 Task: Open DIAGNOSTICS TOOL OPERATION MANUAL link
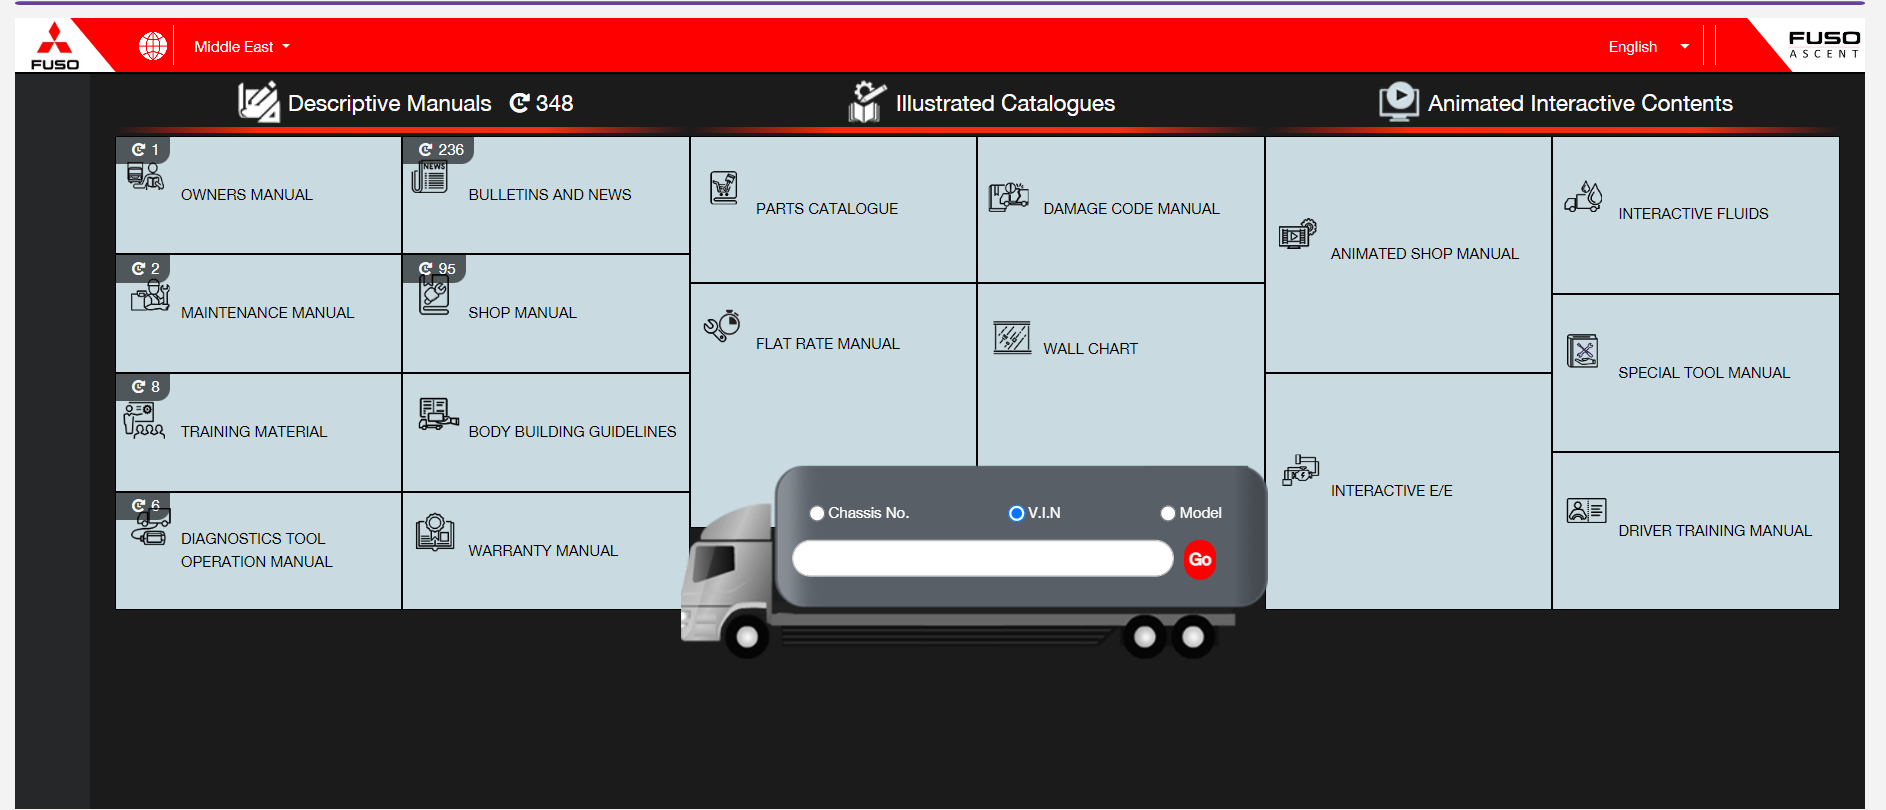256,550
